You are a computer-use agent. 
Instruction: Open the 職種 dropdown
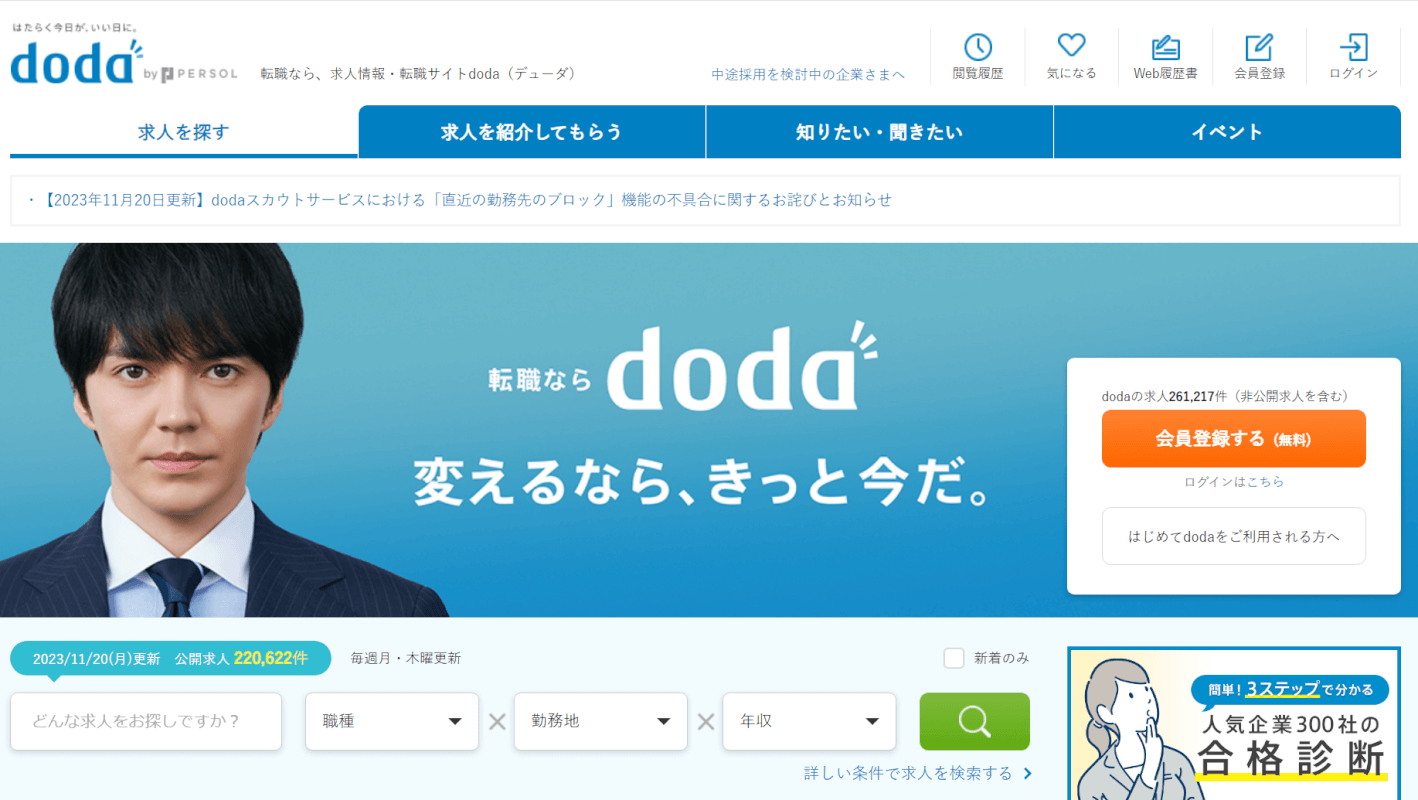392,721
